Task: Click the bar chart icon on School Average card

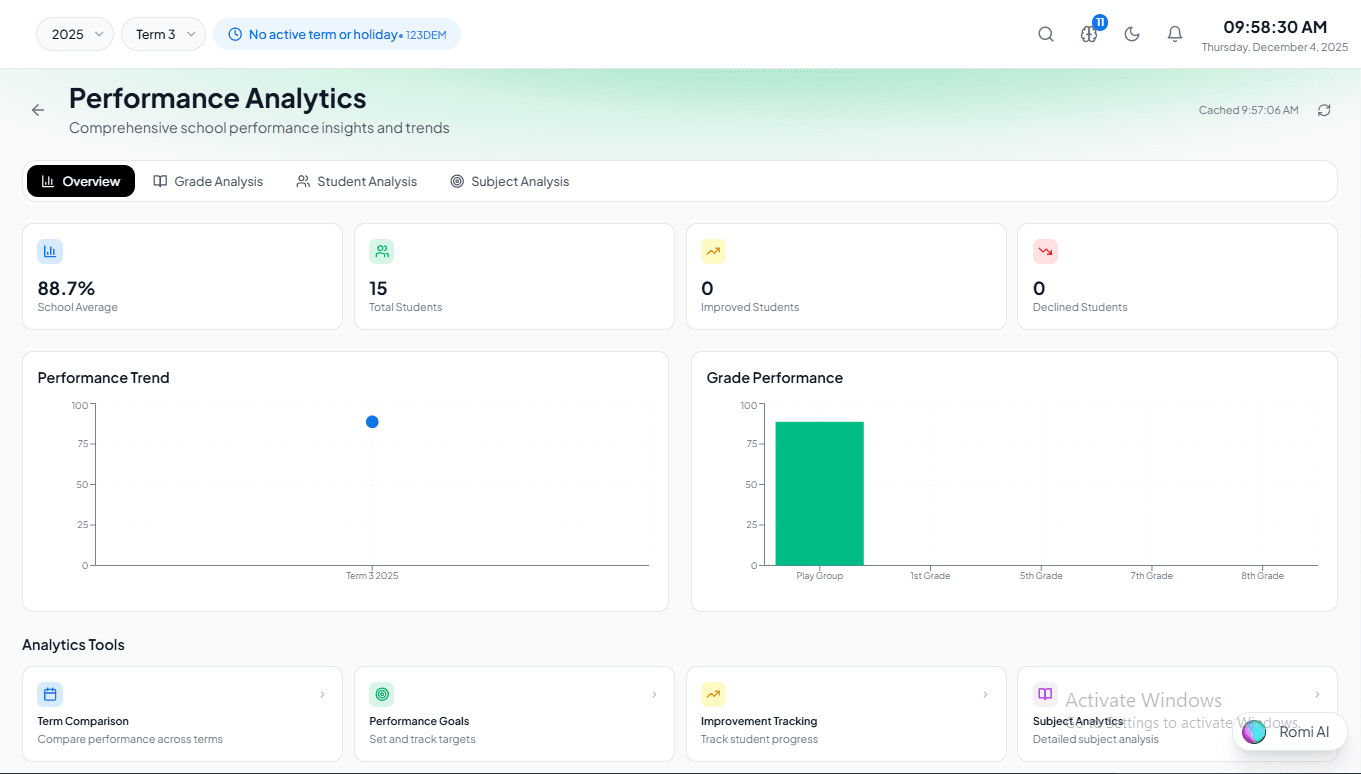Action: pyautogui.click(x=50, y=251)
